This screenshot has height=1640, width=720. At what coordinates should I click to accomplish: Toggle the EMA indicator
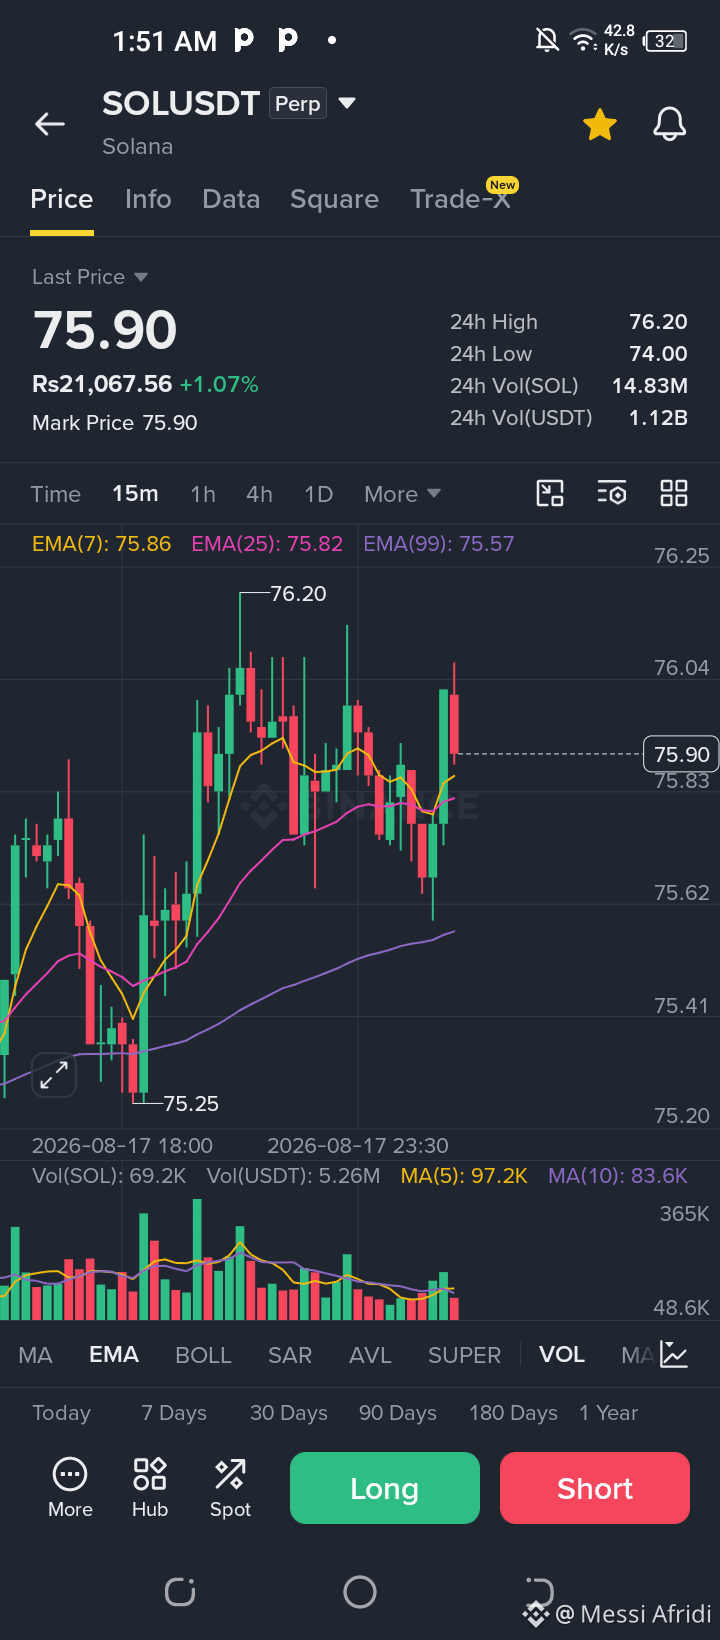[114, 1355]
